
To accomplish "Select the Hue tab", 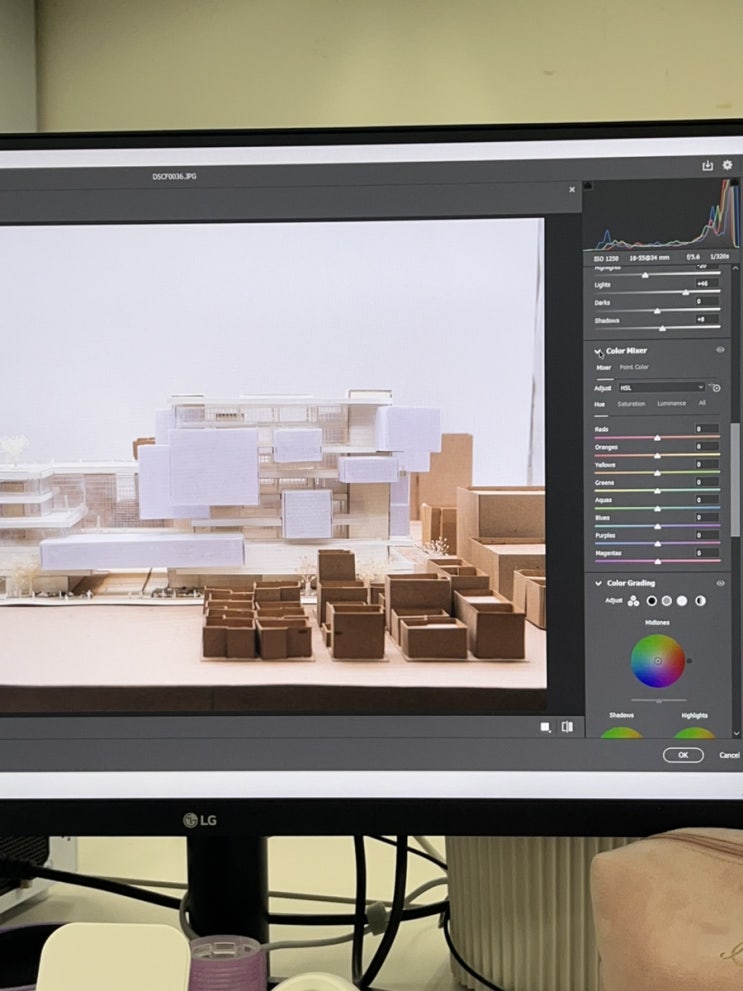I will tap(600, 404).
